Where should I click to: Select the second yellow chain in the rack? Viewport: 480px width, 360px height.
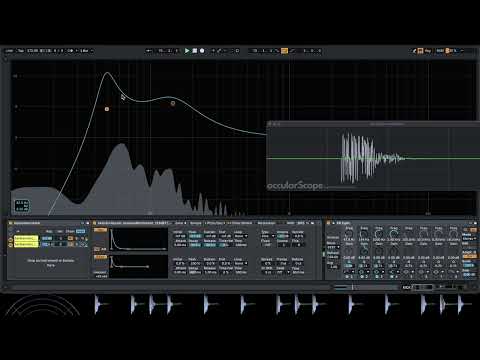pos(26,244)
